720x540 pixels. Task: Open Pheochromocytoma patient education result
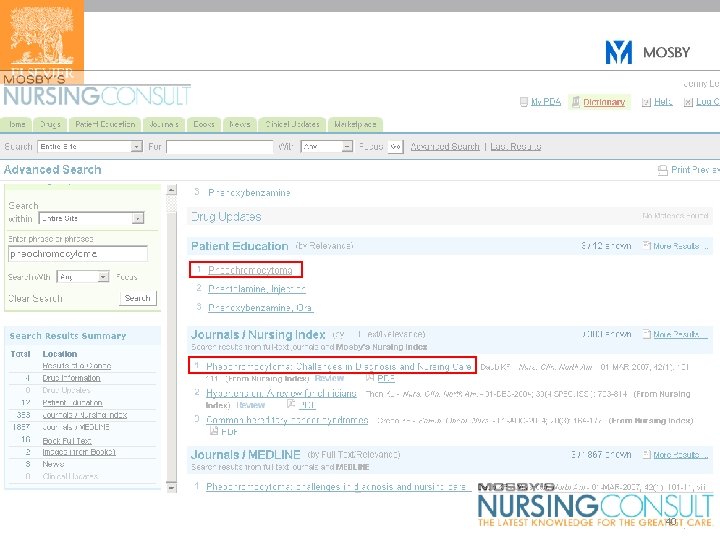point(250,270)
